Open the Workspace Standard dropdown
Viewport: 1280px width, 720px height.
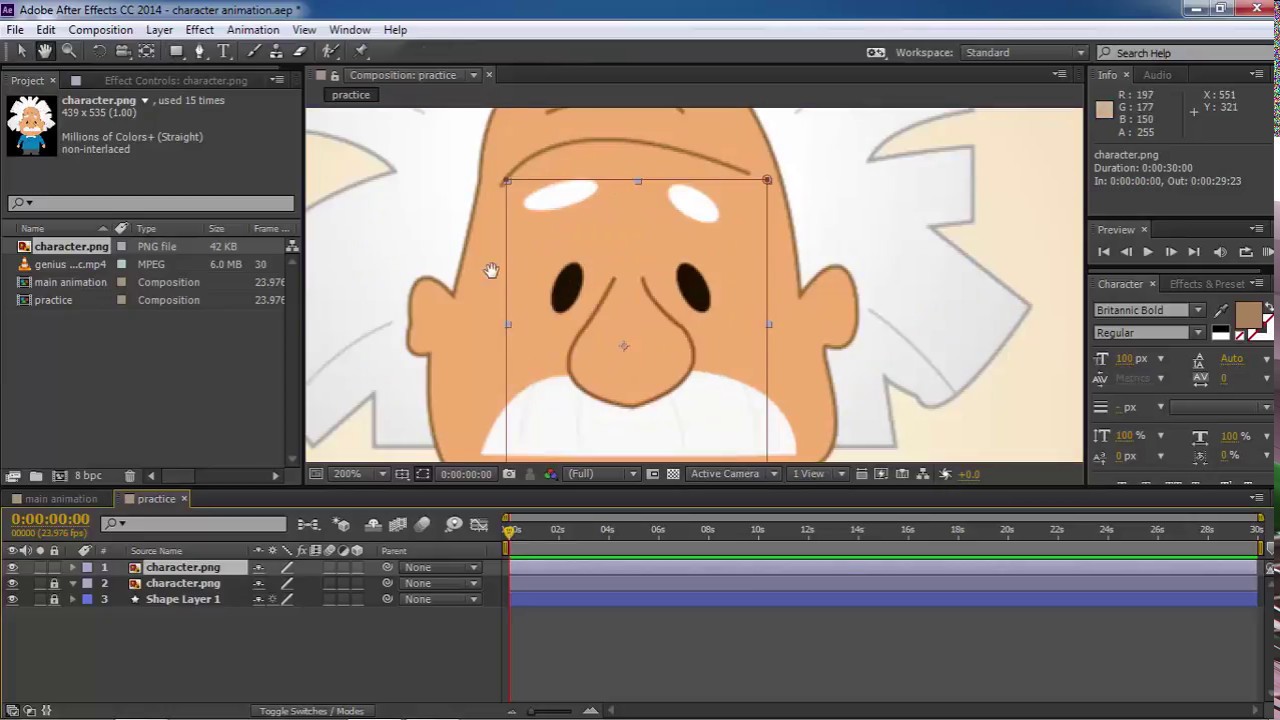coord(1024,52)
